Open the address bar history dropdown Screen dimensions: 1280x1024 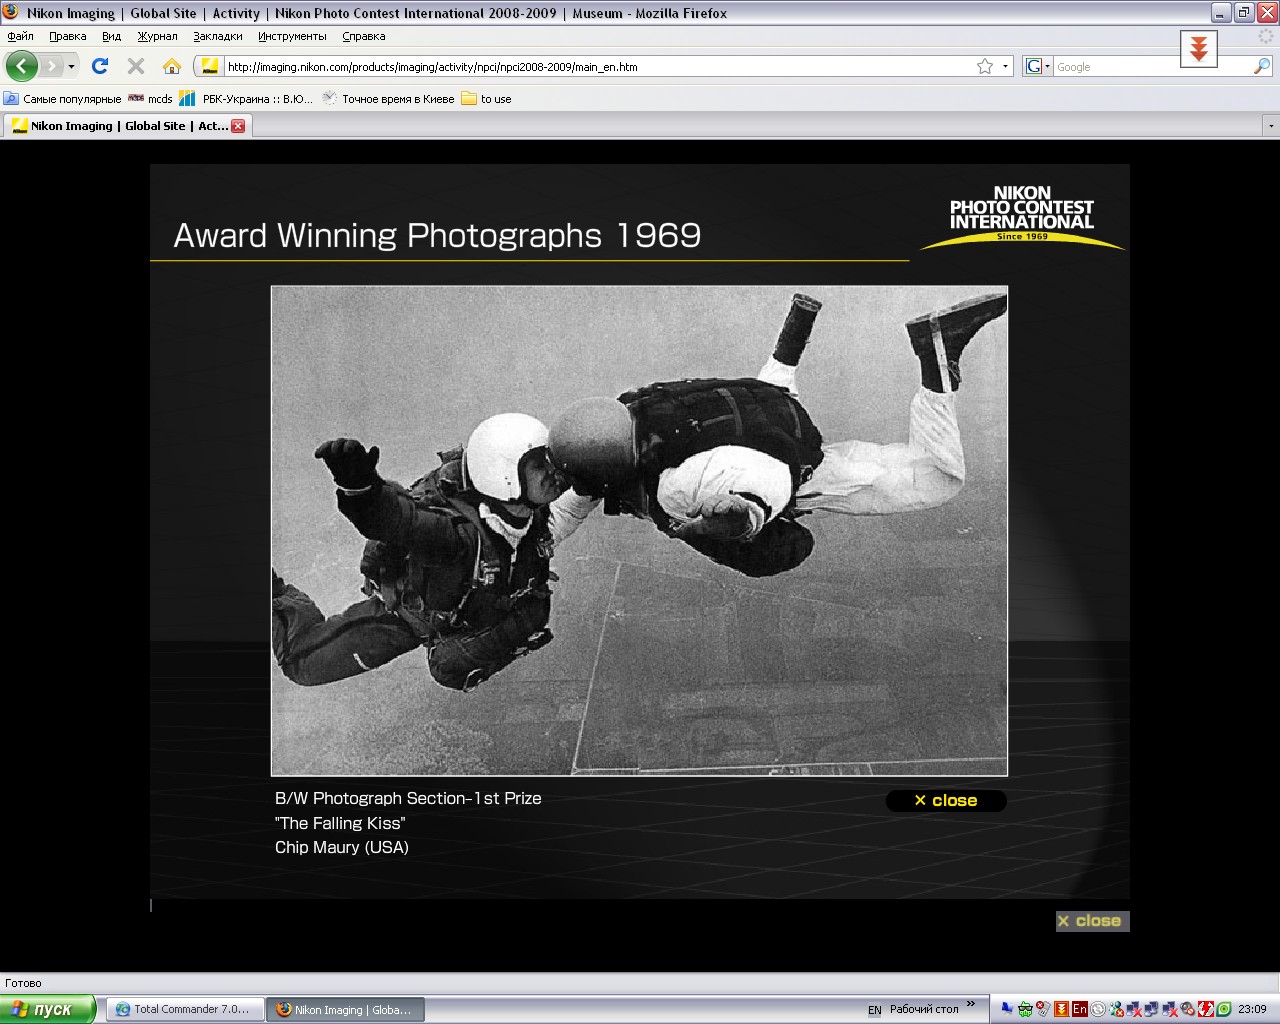[x=1005, y=67]
